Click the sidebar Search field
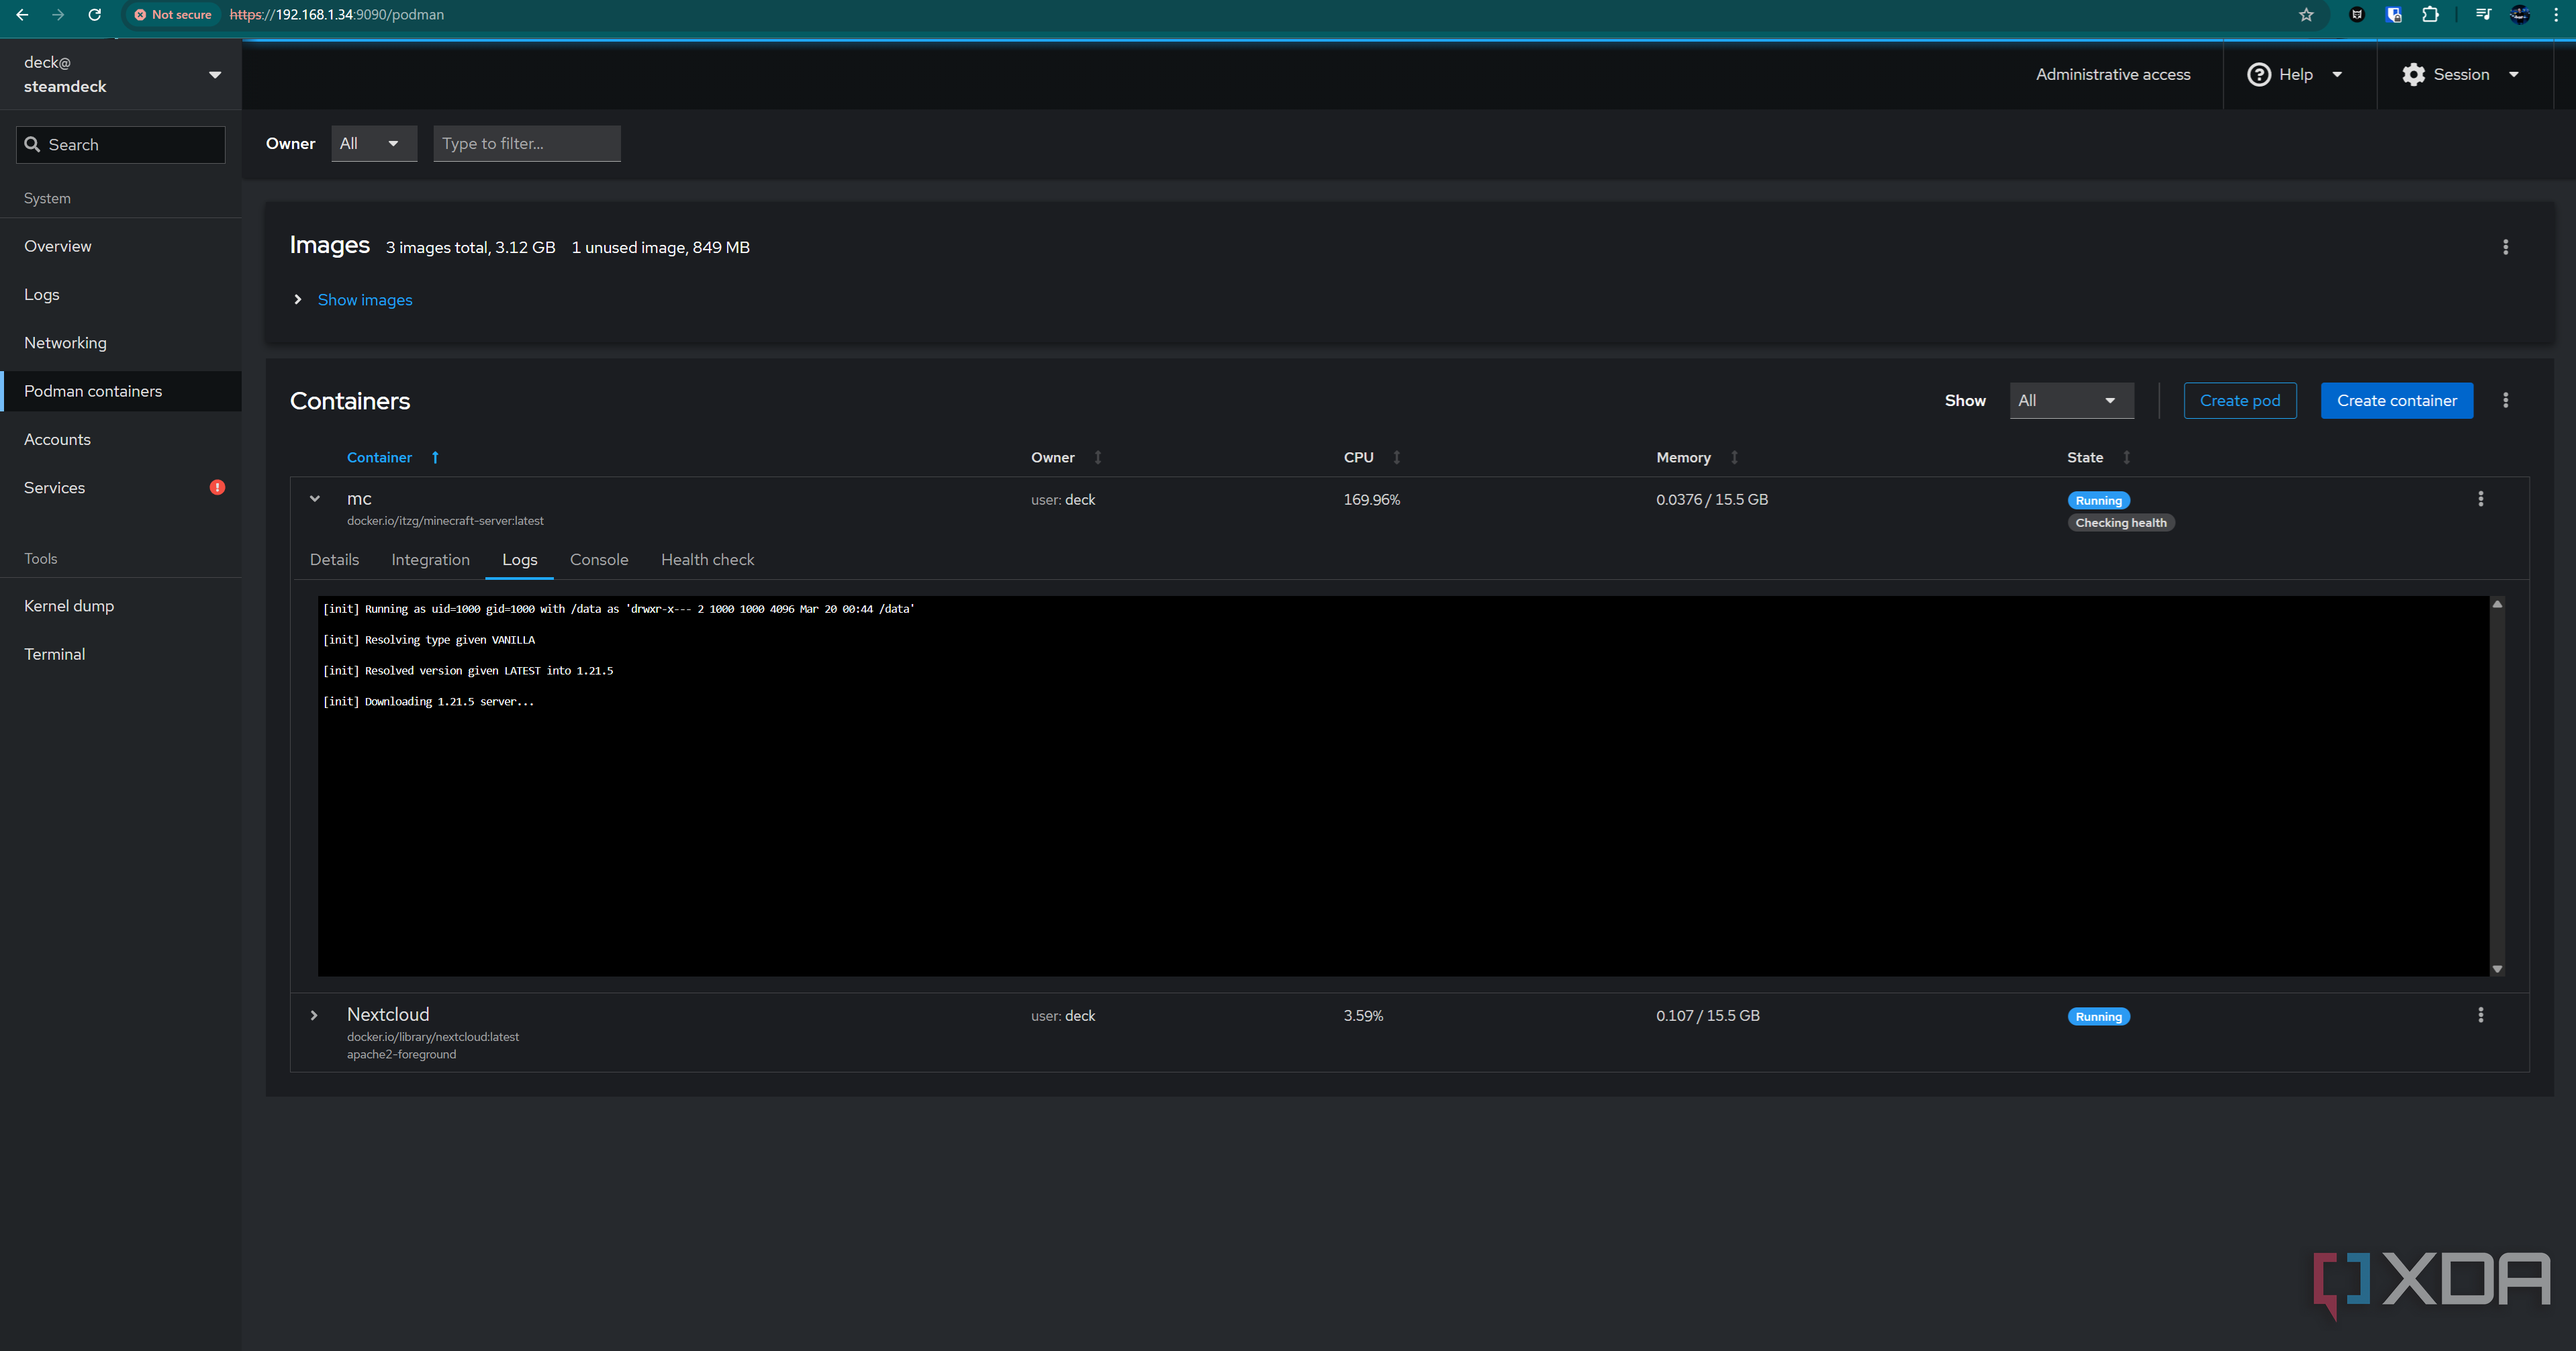The height and width of the screenshot is (1351, 2576). click(121, 145)
